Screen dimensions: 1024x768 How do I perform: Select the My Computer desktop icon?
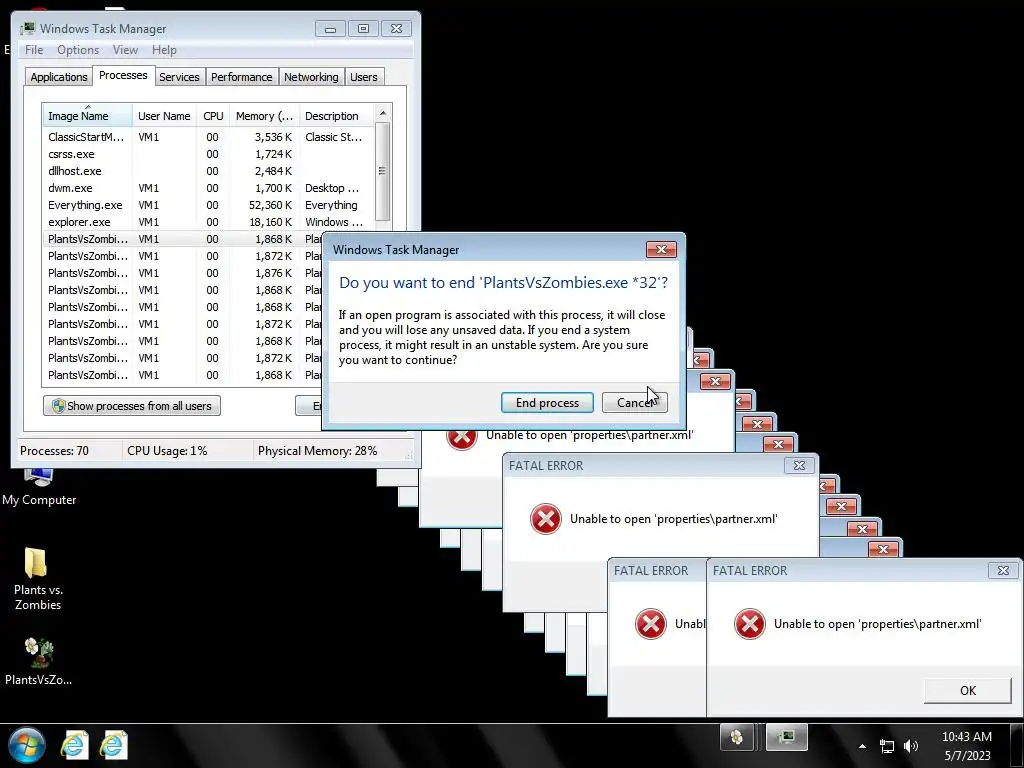coord(39,487)
